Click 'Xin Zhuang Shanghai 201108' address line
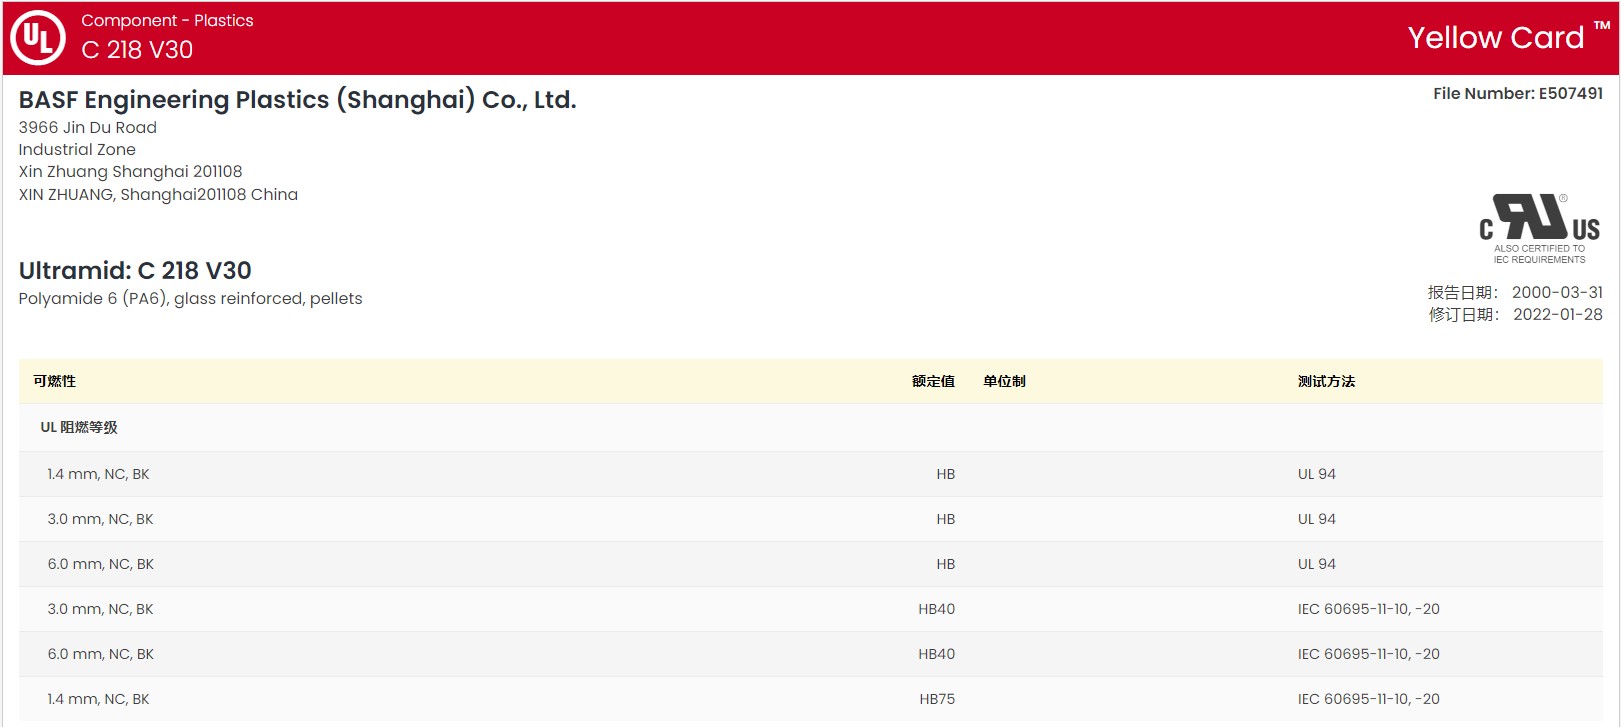1621x727 pixels. pos(130,171)
